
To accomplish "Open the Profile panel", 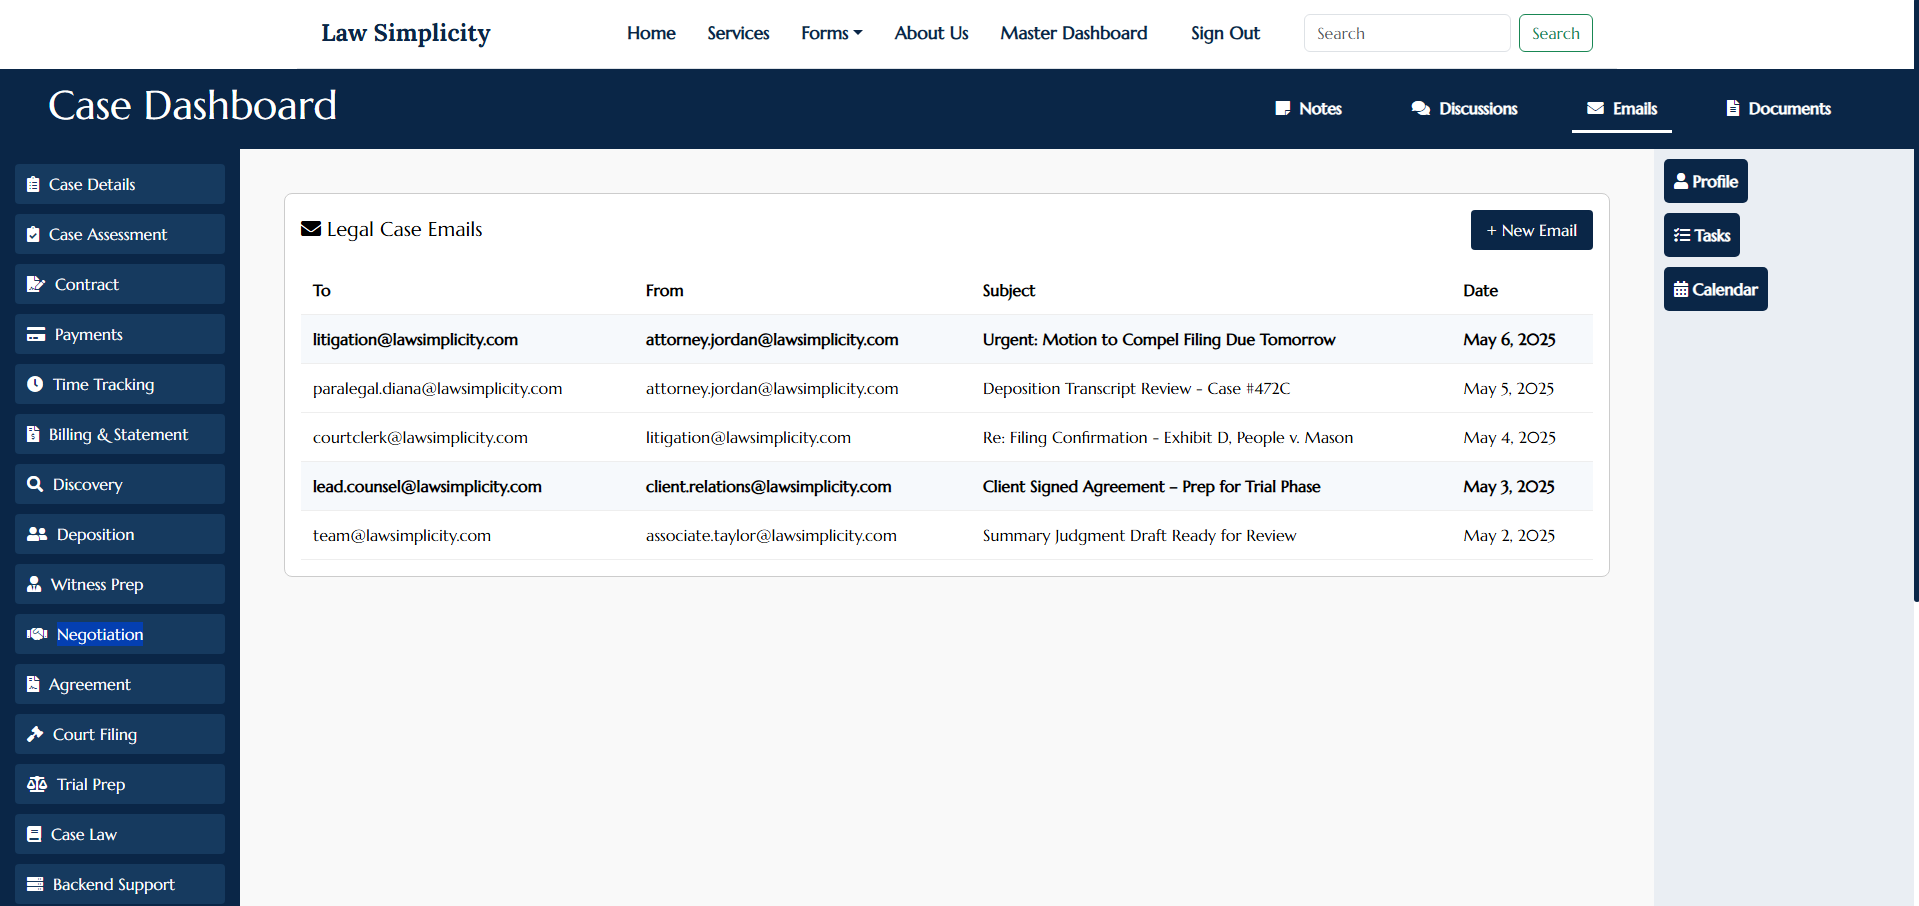I will [1705, 181].
